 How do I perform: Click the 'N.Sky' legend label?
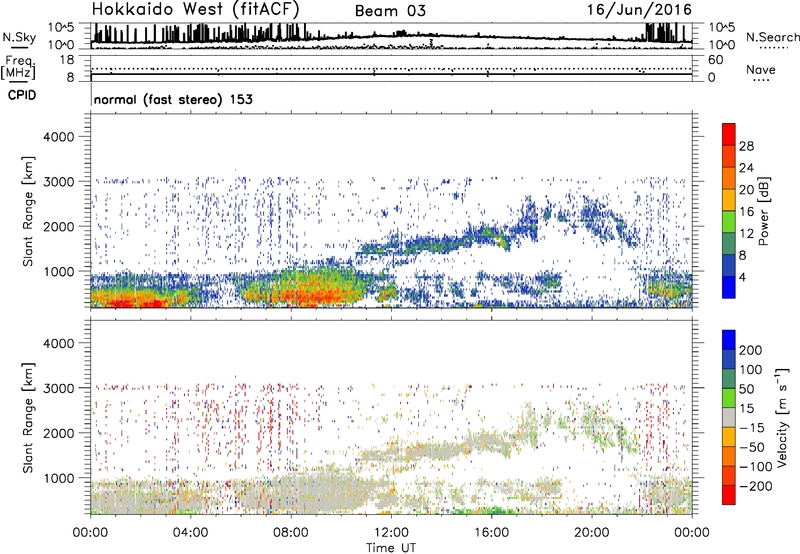pos(19,37)
